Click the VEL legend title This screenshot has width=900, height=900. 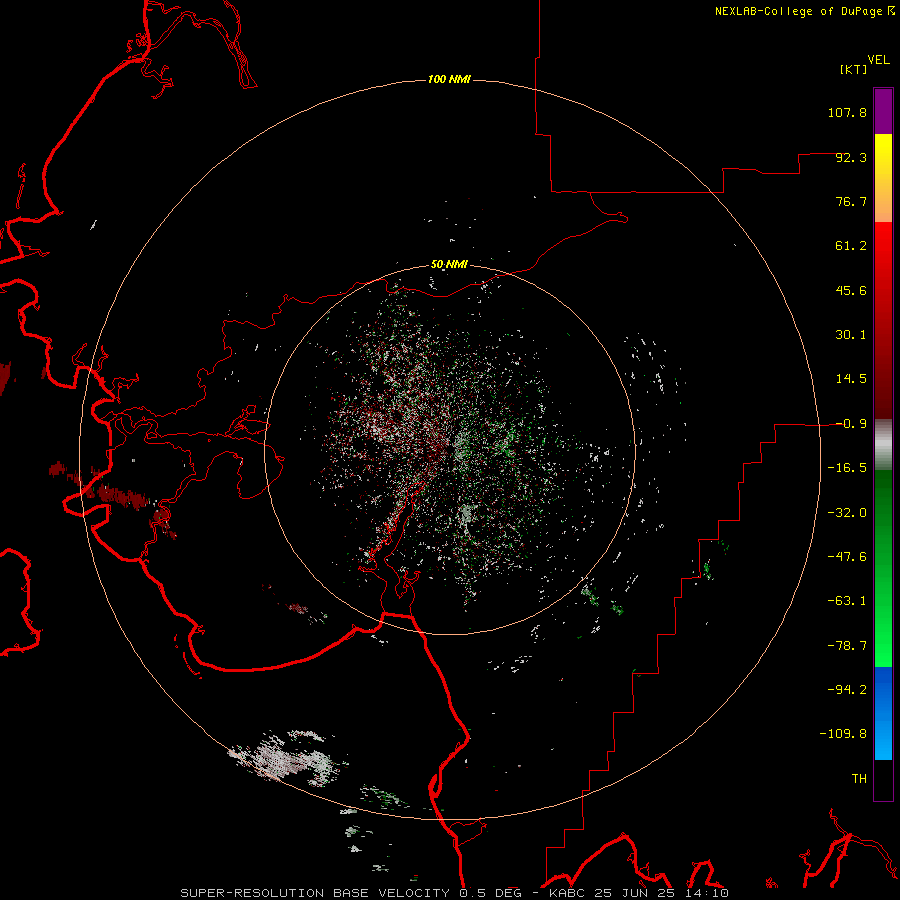click(x=878, y=60)
